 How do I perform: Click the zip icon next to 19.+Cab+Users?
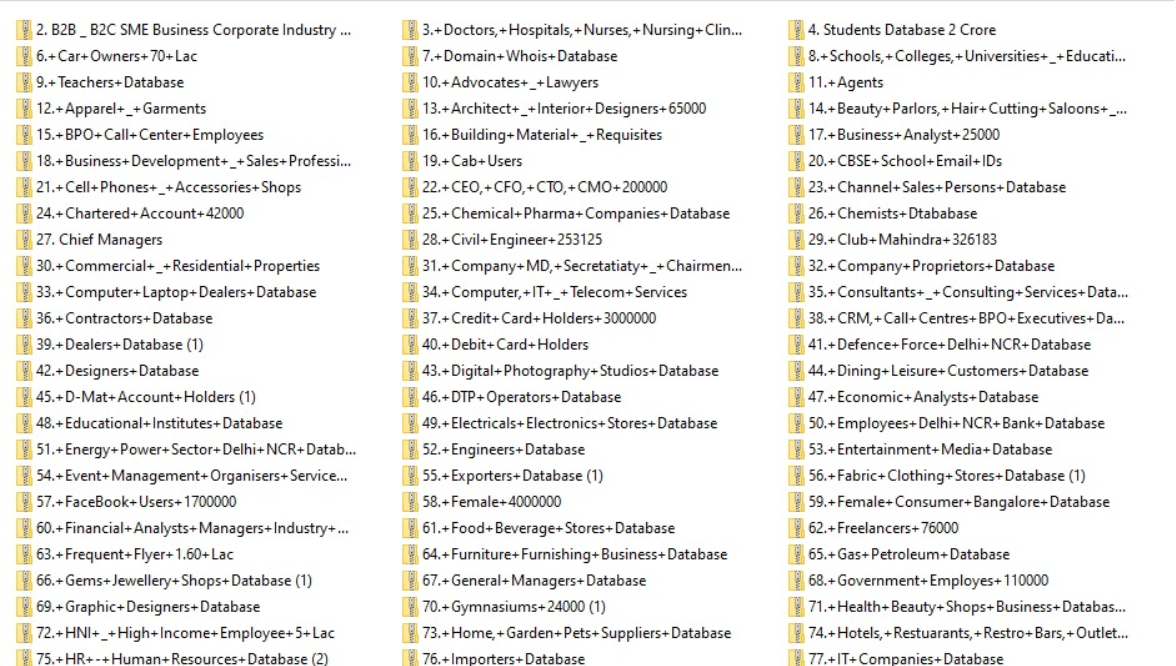point(410,161)
